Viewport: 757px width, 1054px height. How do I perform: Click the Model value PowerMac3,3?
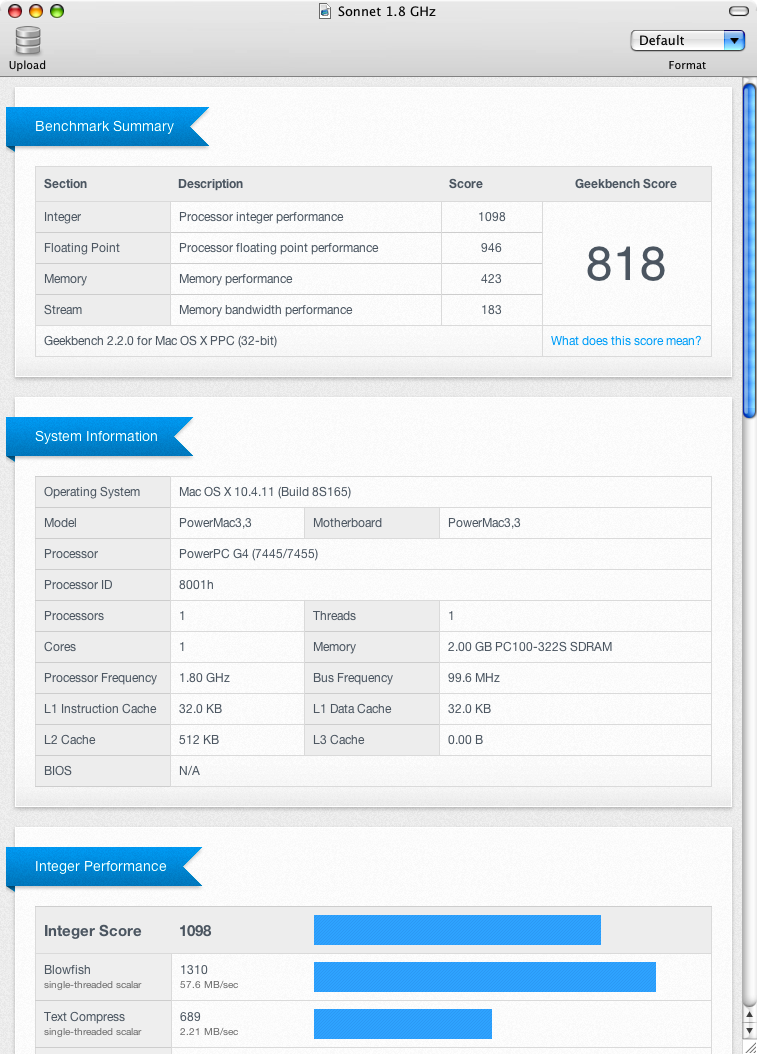[x=215, y=523]
